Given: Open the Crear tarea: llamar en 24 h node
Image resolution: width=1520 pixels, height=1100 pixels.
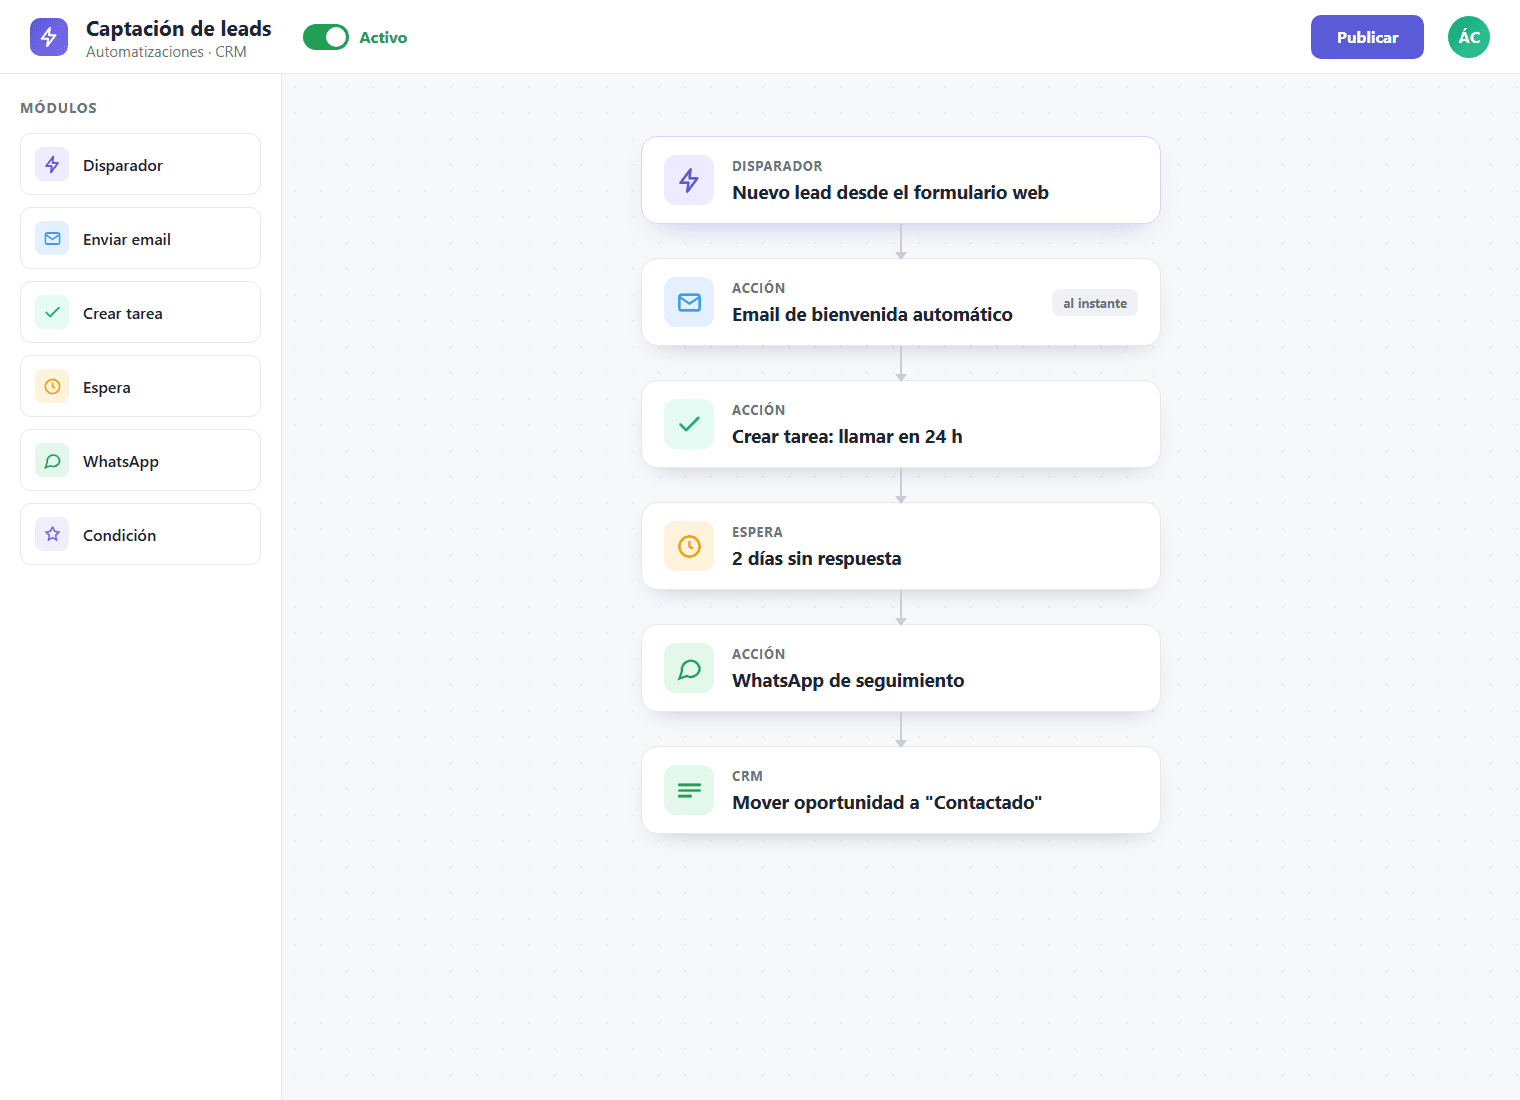Looking at the screenshot, I should 901,424.
